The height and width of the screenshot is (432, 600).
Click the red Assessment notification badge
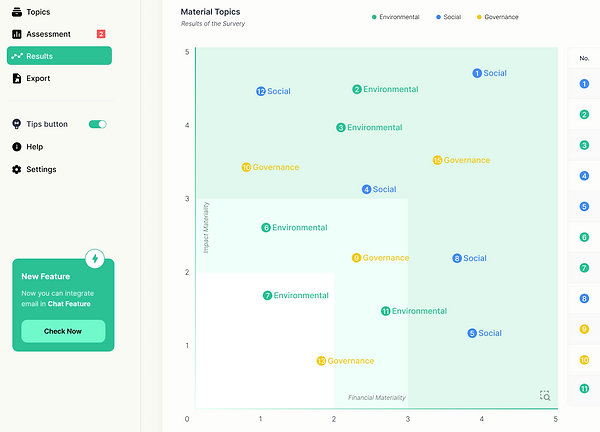[x=101, y=34]
